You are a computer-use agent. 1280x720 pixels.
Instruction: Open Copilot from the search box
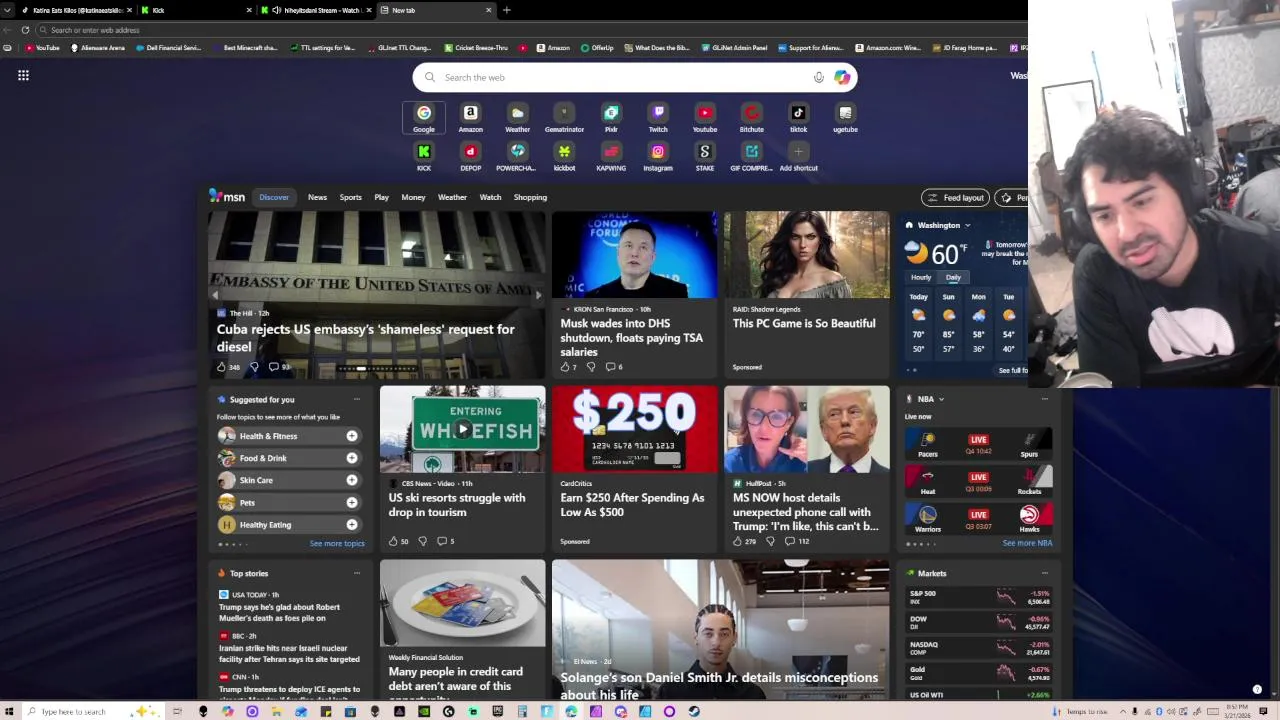point(842,77)
